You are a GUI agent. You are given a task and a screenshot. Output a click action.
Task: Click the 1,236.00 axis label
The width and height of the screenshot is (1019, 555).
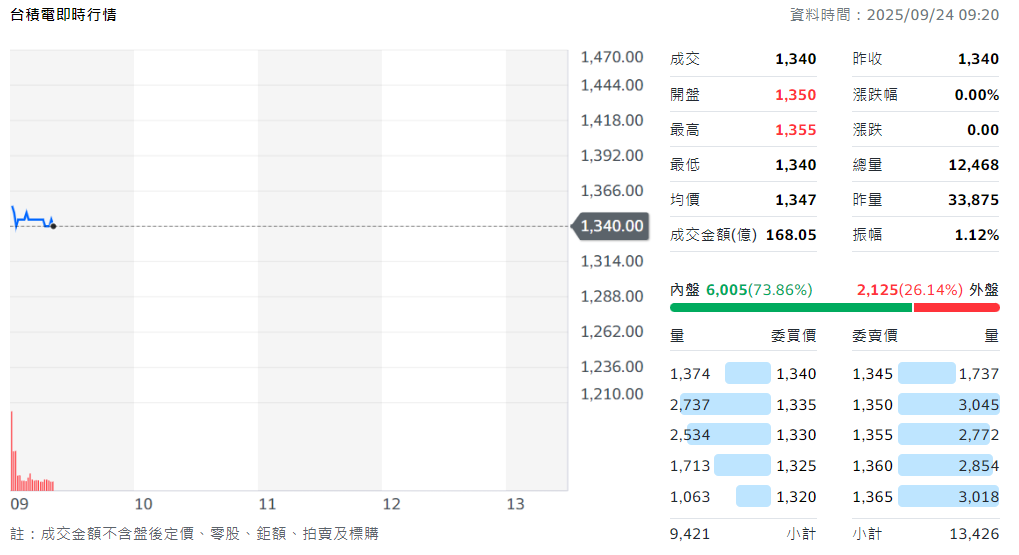click(x=612, y=367)
